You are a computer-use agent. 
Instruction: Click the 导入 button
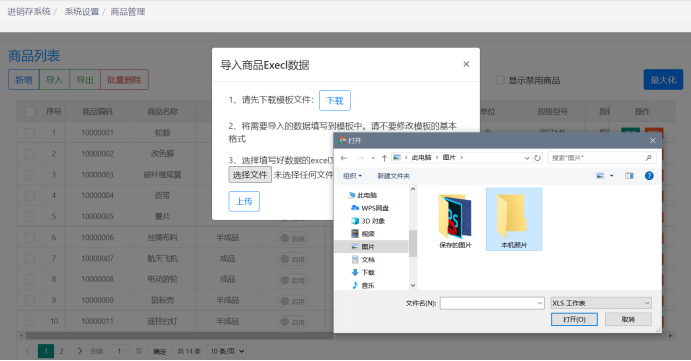(54, 80)
